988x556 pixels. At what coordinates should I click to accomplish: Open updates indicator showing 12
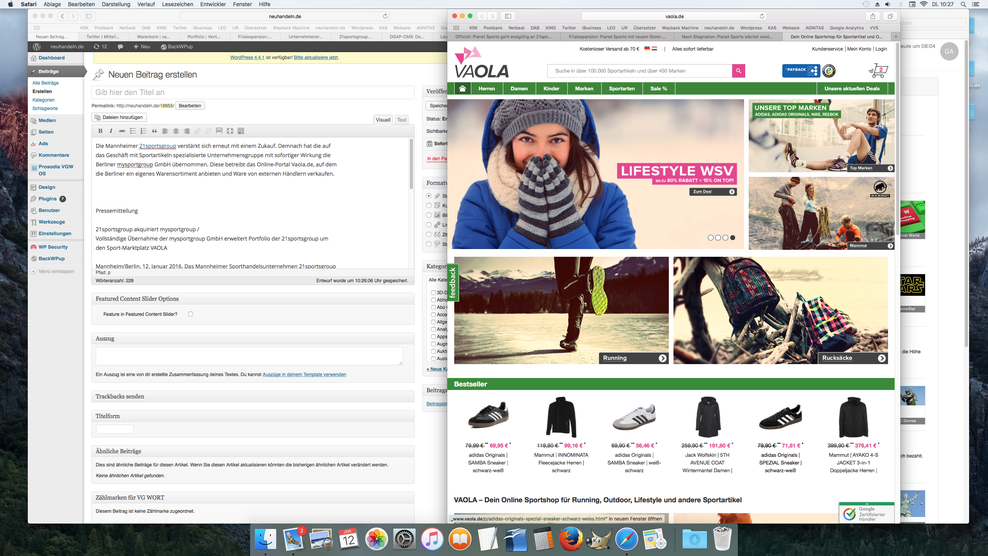pos(100,47)
